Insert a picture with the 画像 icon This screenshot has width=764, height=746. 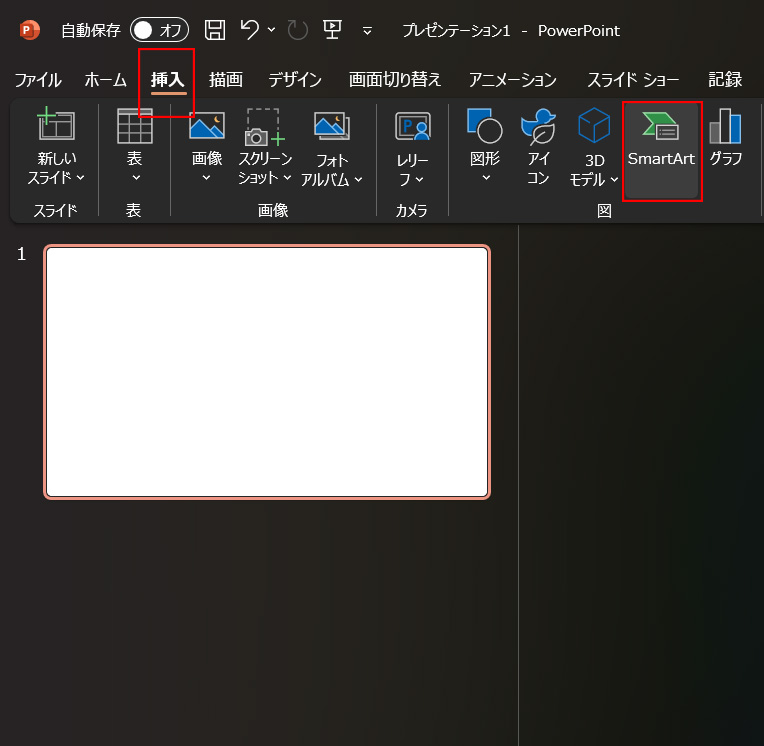(x=207, y=125)
